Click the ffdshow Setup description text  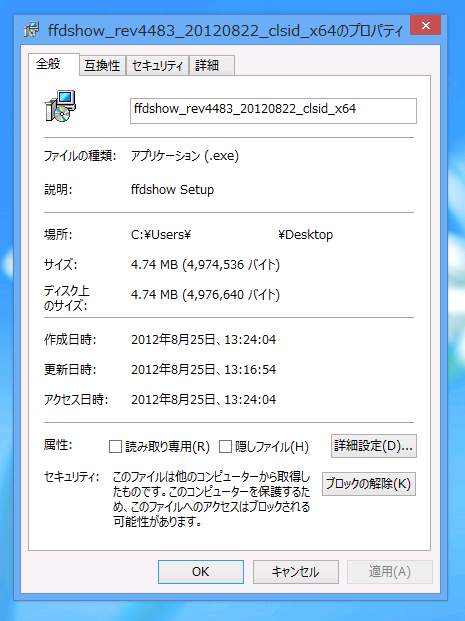tap(172, 190)
